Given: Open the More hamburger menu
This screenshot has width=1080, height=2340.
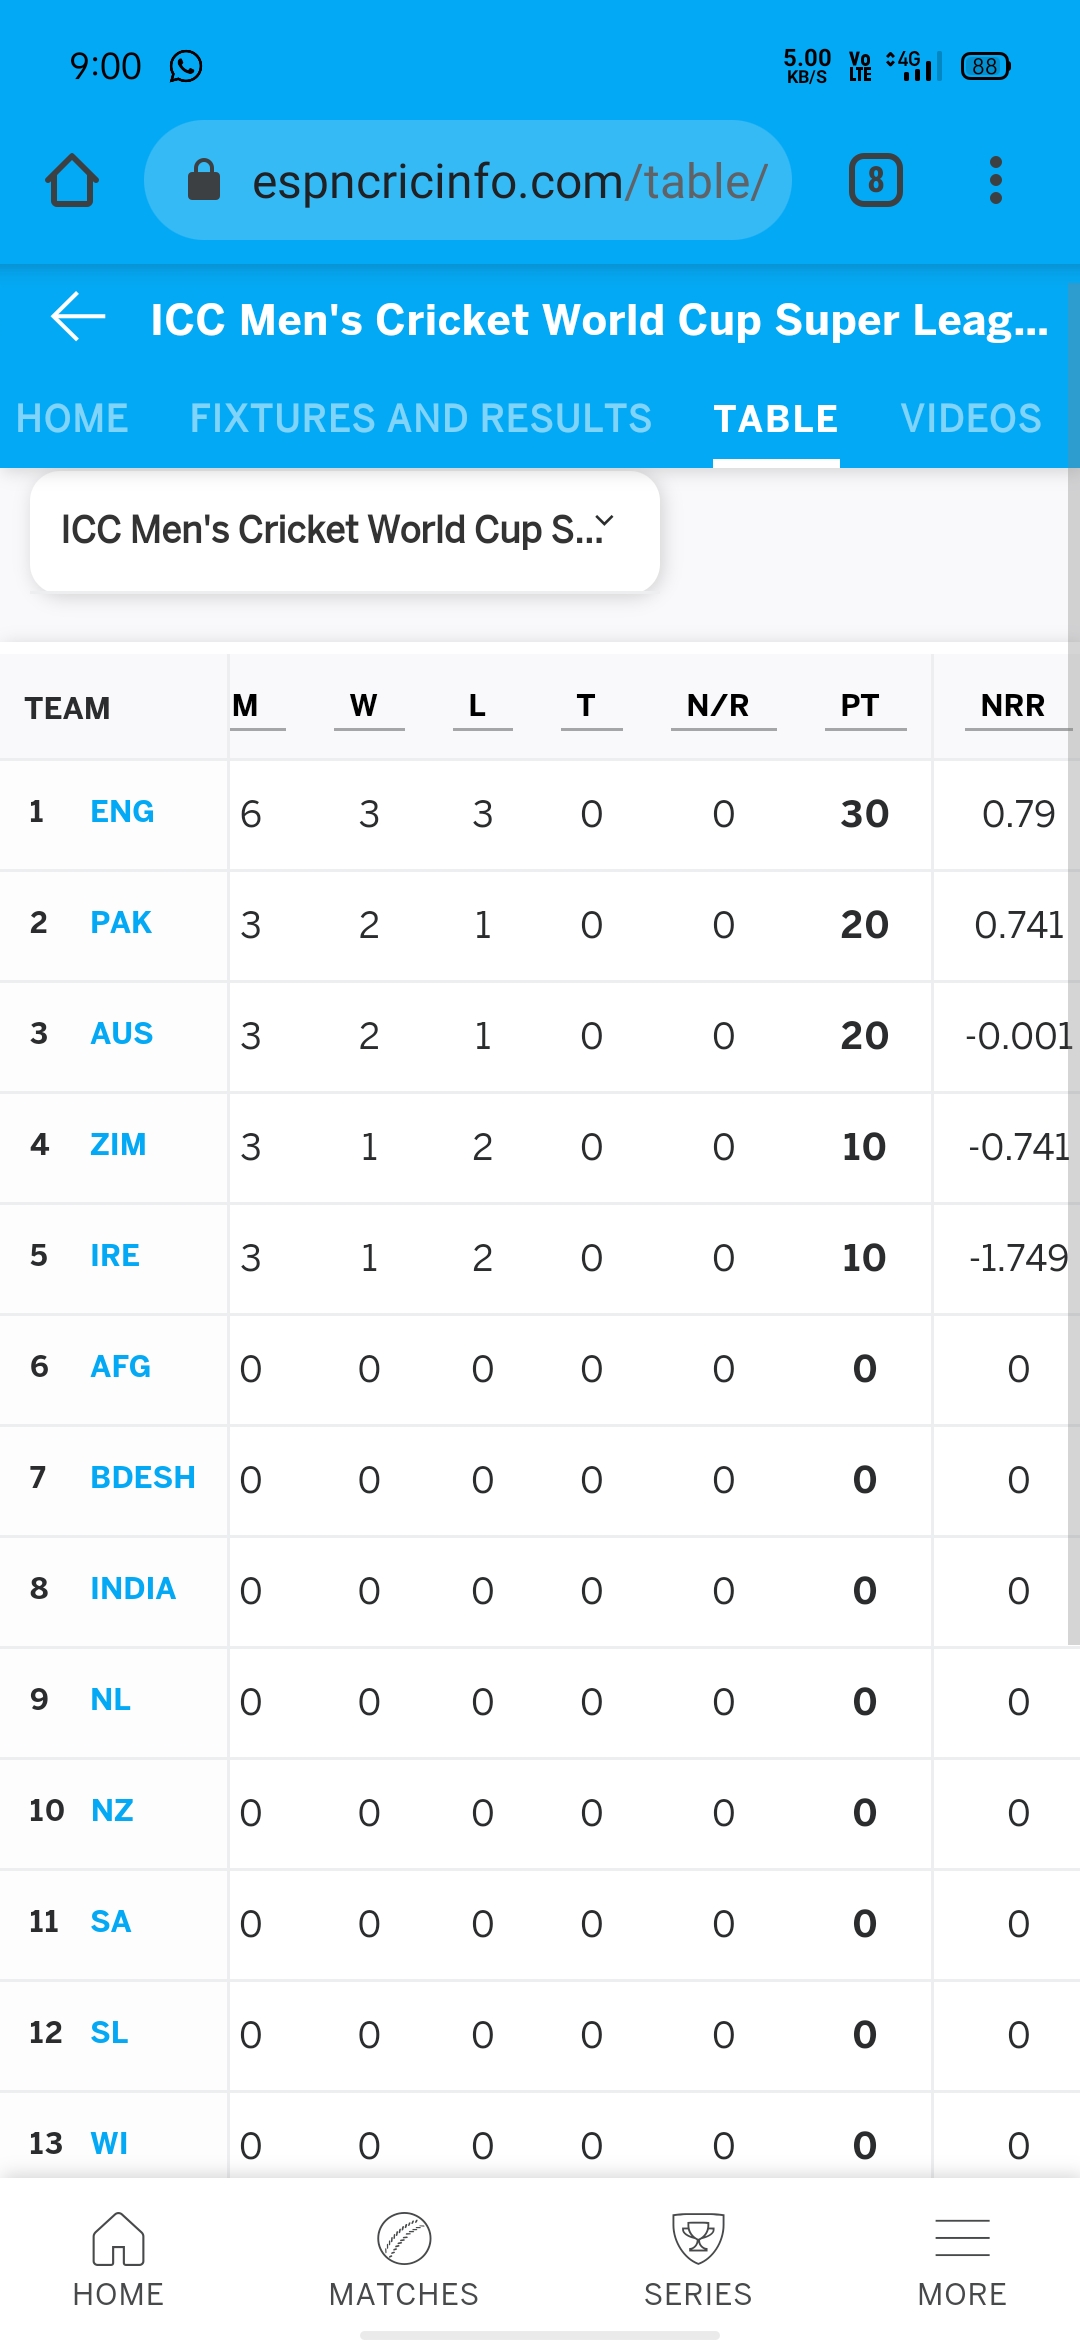Looking at the screenshot, I should [x=962, y=2258].
